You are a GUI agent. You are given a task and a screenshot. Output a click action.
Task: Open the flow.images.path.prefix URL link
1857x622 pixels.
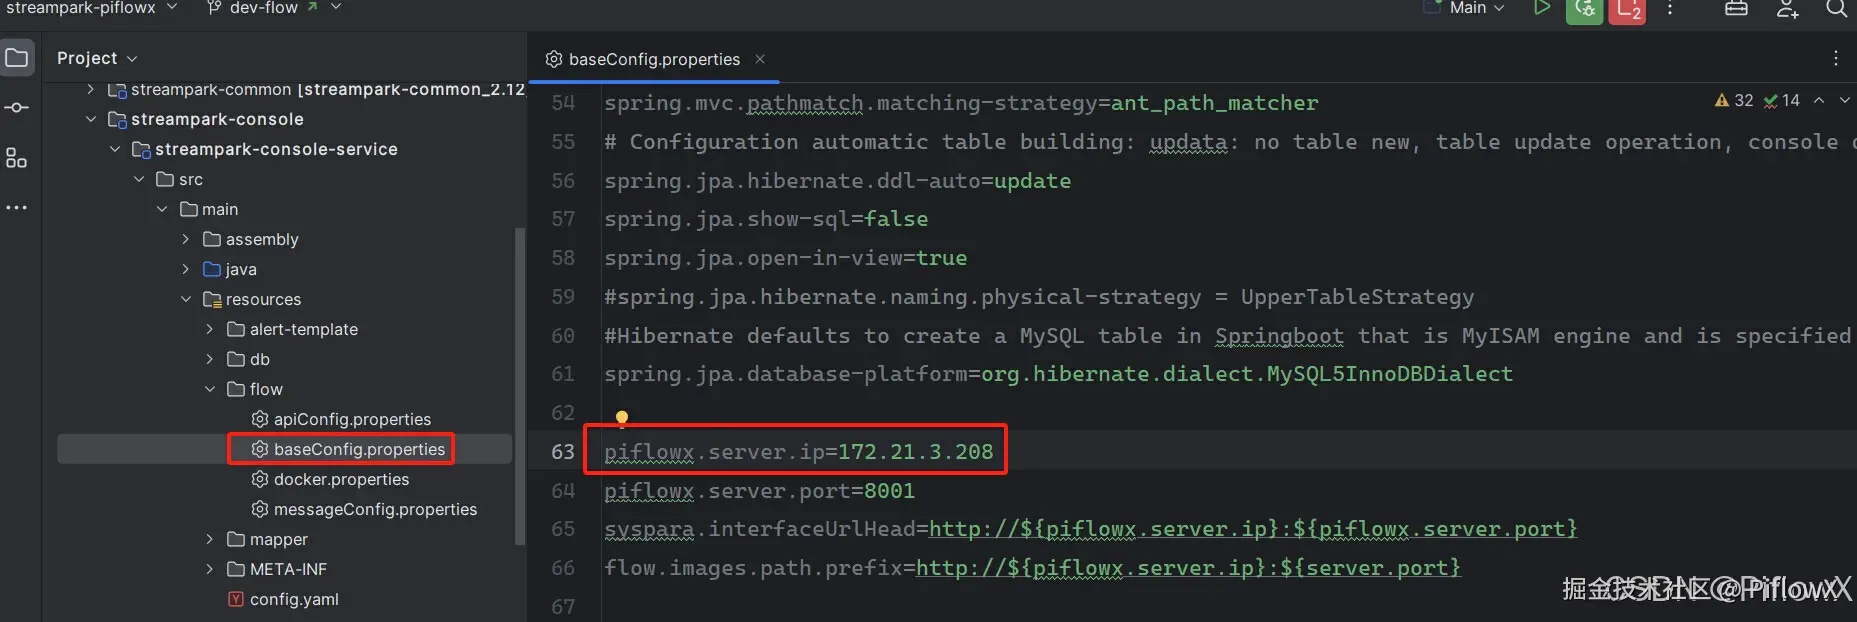(x=1188, y=567)
